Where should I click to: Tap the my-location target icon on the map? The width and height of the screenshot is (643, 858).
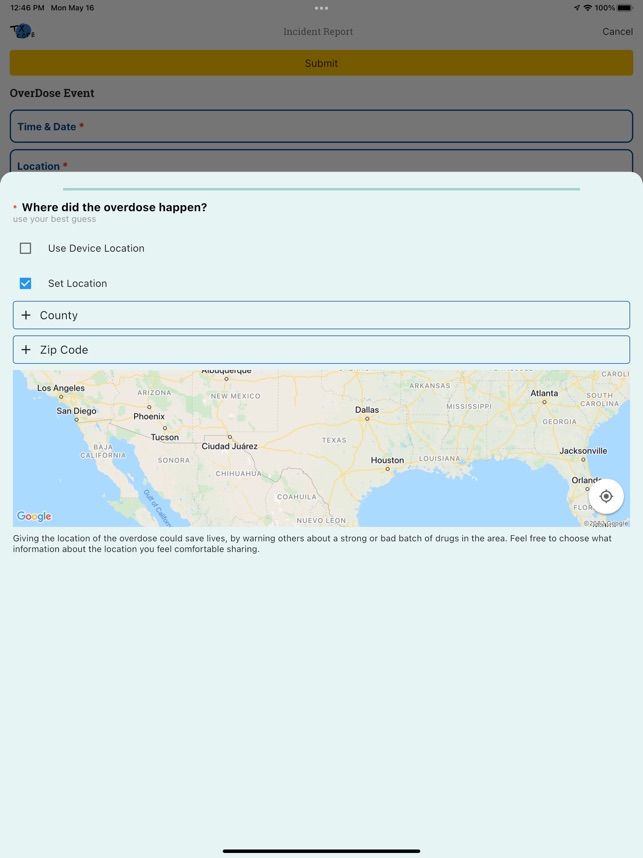[607, 495]
